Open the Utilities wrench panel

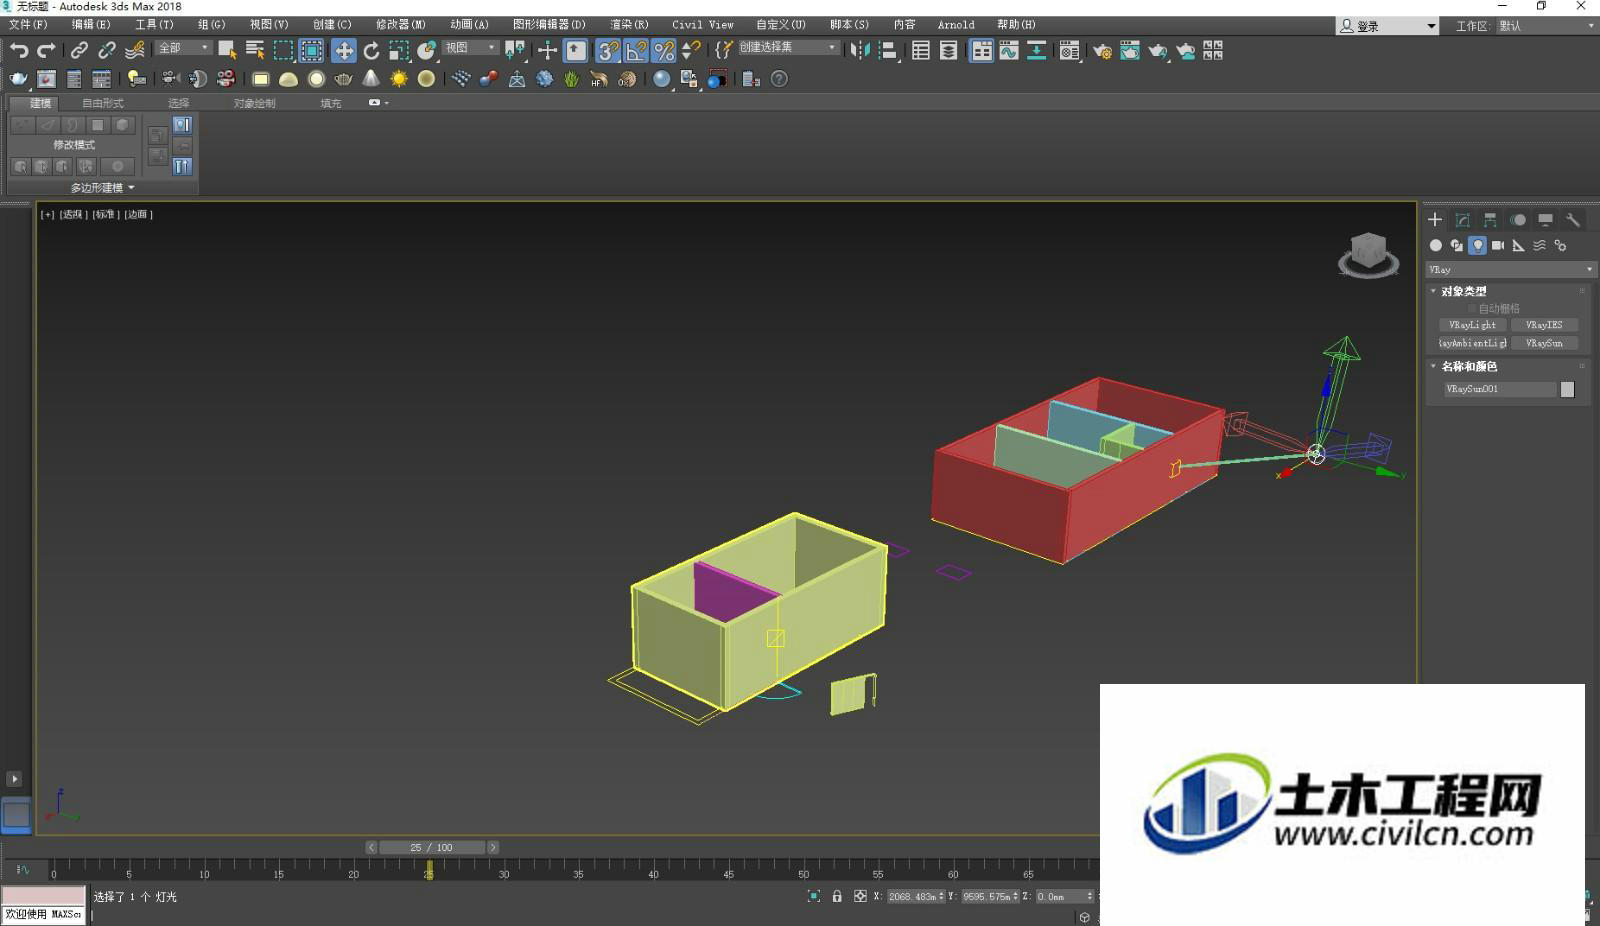[1573, 220]
